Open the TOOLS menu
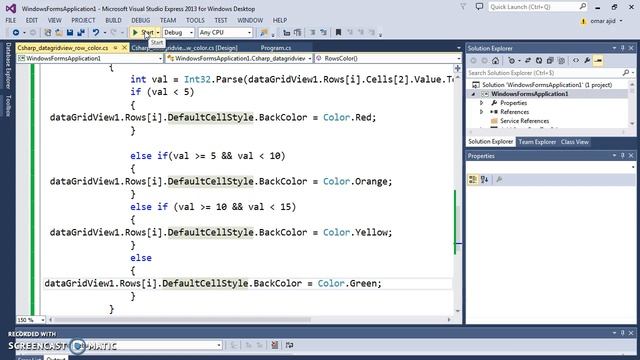Screen dimensions: 640x360 coord(195,20)
